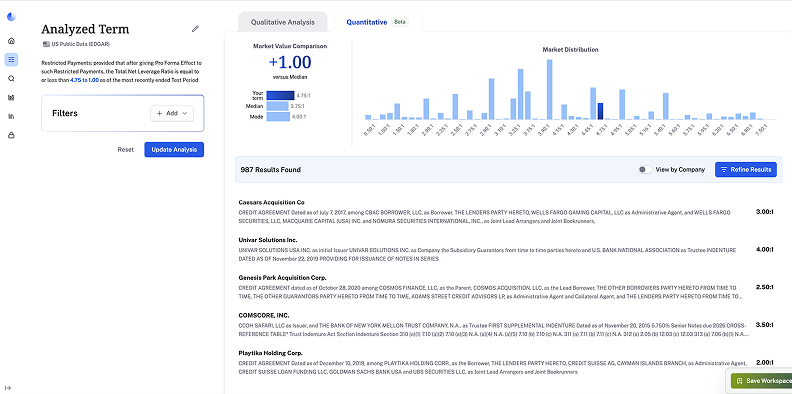The image size is (792, 394).
Task: Open the Add filter dropdown
Action: tap(172, 113)
